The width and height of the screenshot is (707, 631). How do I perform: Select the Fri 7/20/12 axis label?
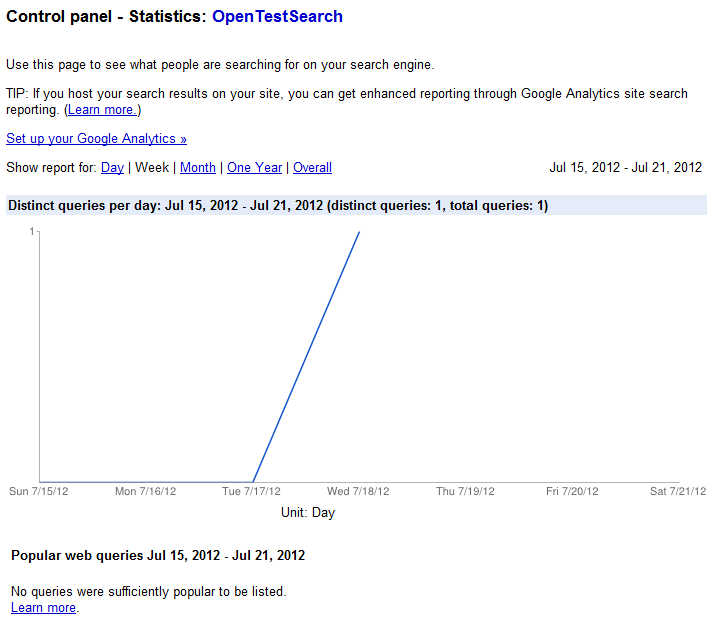(x=572, y=491)
